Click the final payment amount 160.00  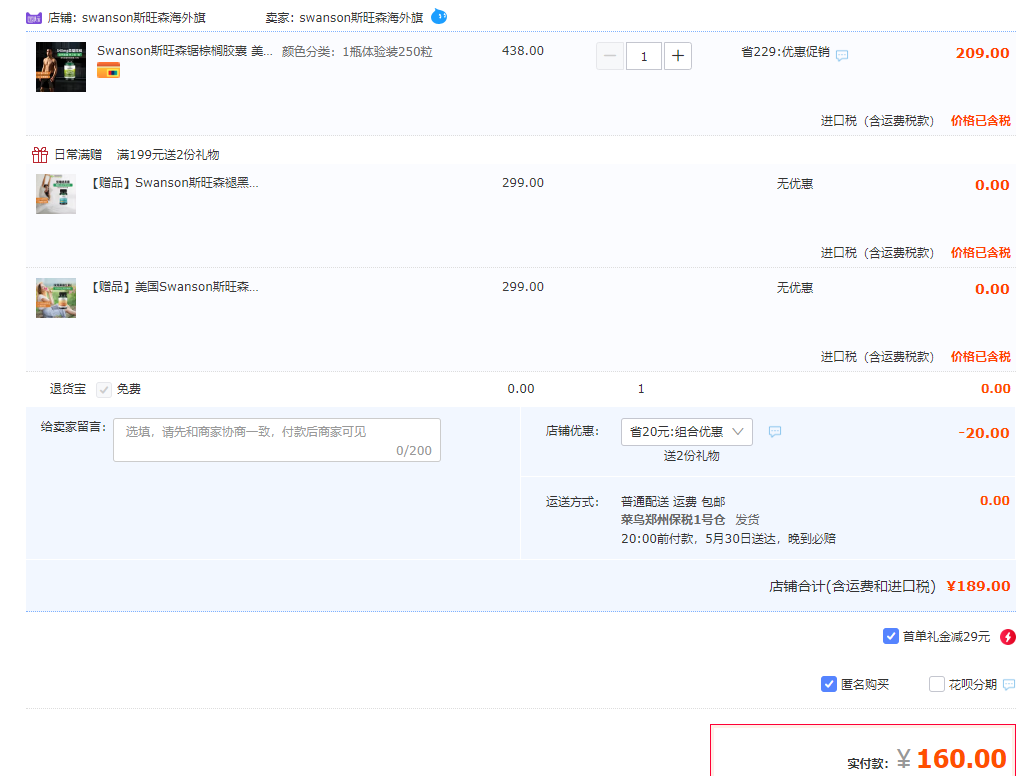pyautogui.click(x=961, y=758)
